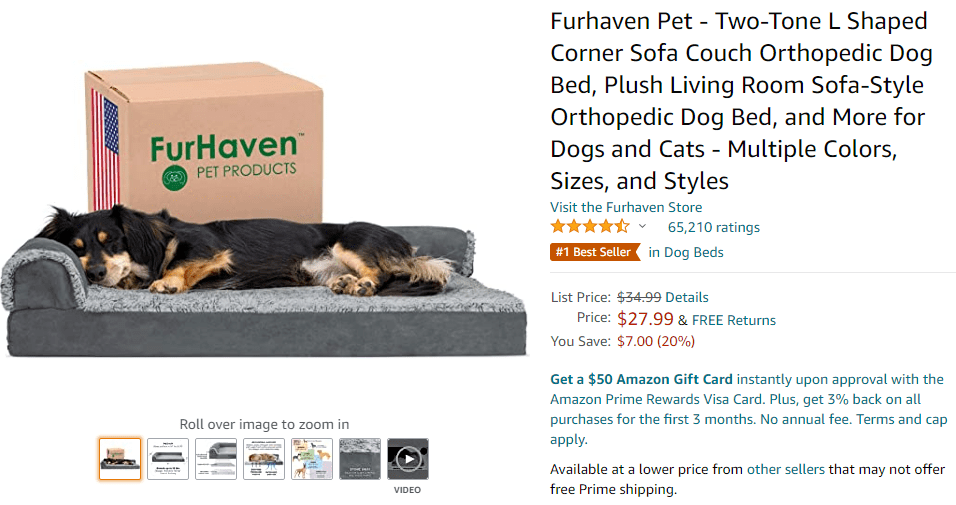Click the orange star rating icons
Screen dimensions: 956x505
(590, 227)
